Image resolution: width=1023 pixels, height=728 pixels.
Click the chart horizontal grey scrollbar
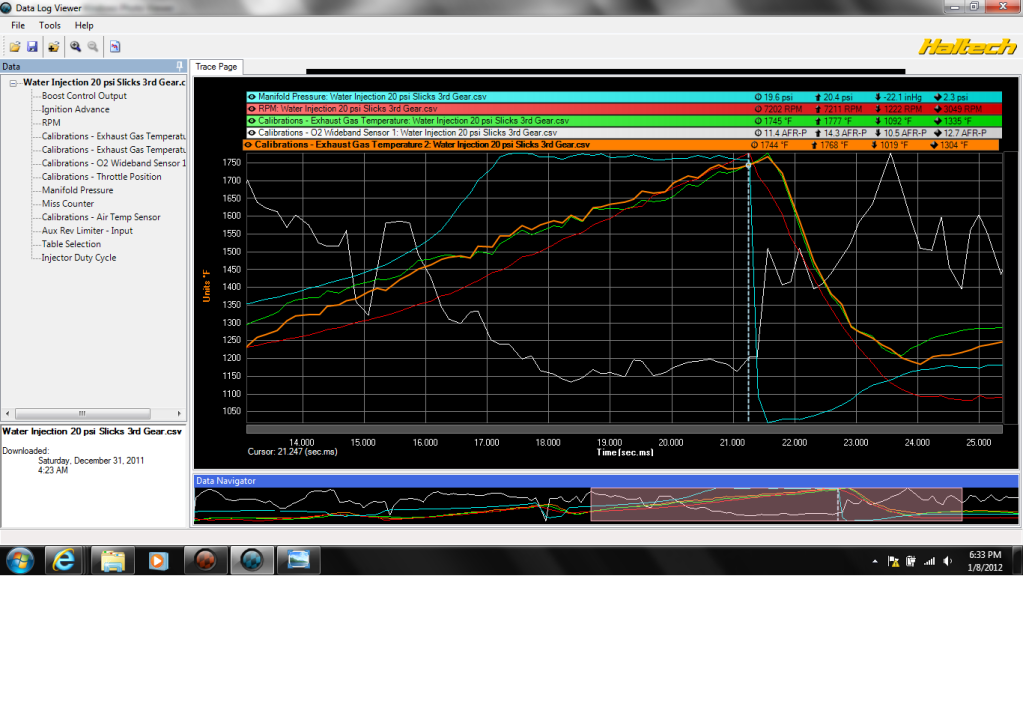click(x=624, y=429)
